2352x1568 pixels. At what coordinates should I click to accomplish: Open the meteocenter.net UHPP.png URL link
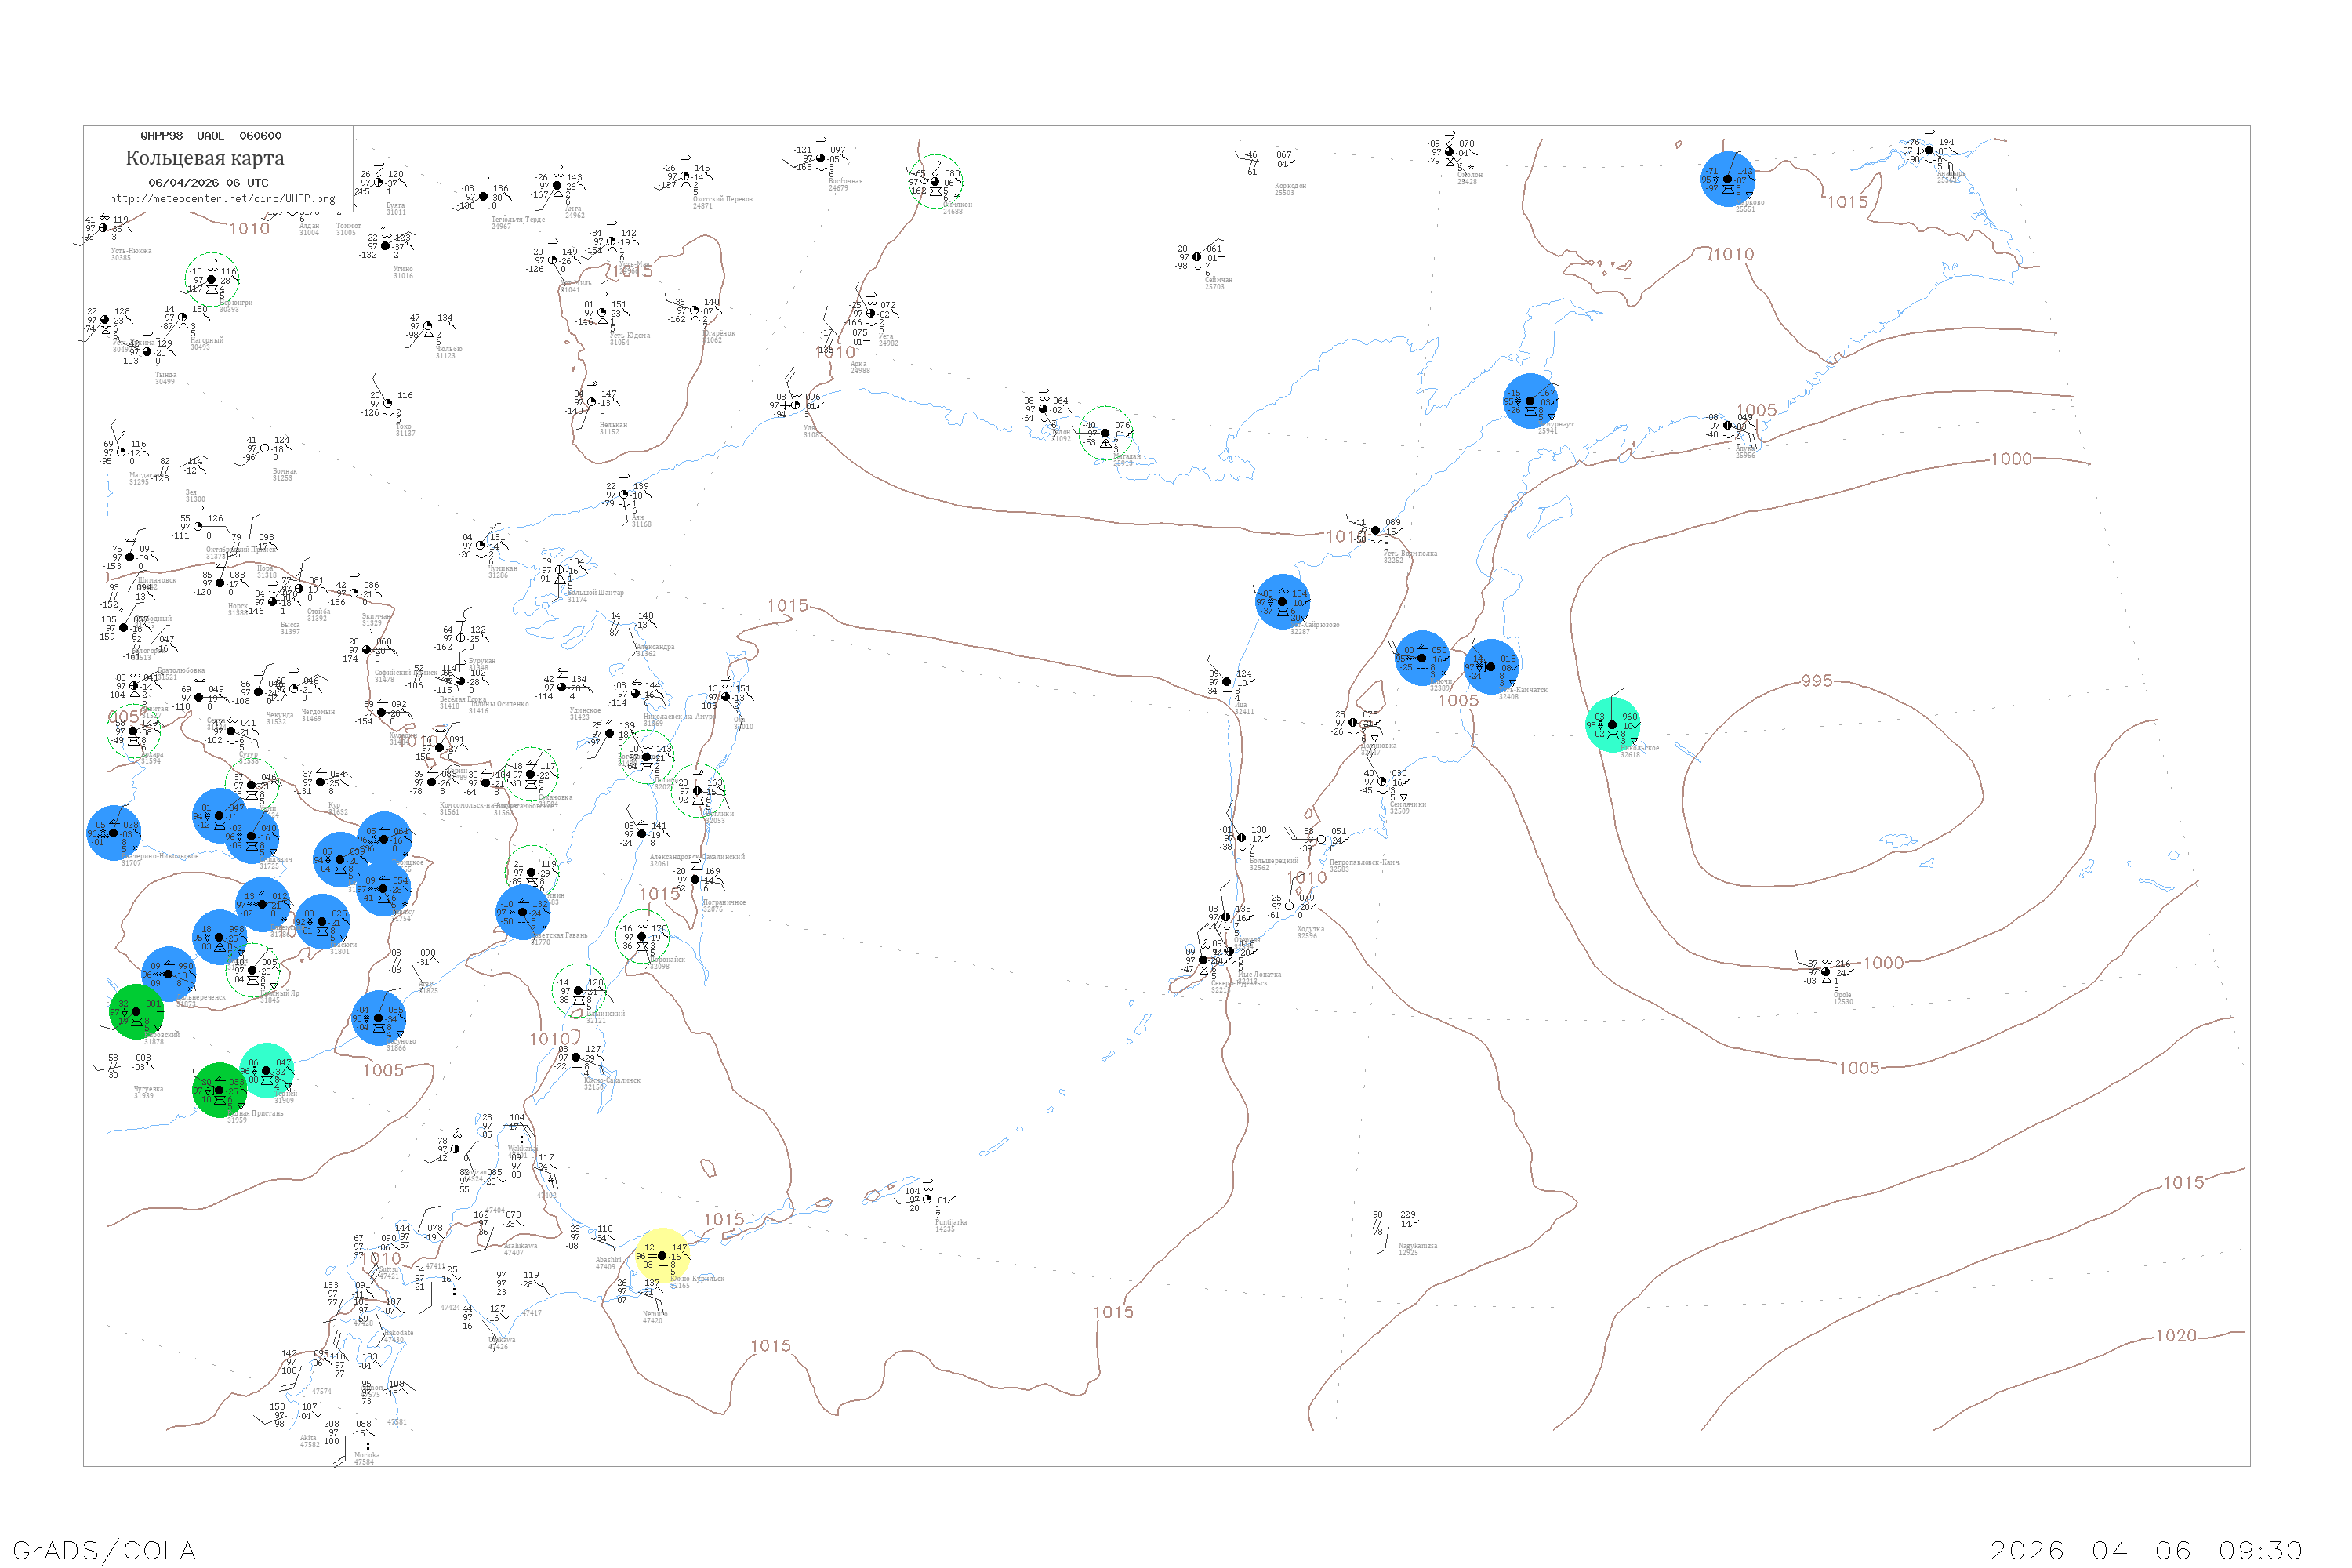tap(222, 199)
